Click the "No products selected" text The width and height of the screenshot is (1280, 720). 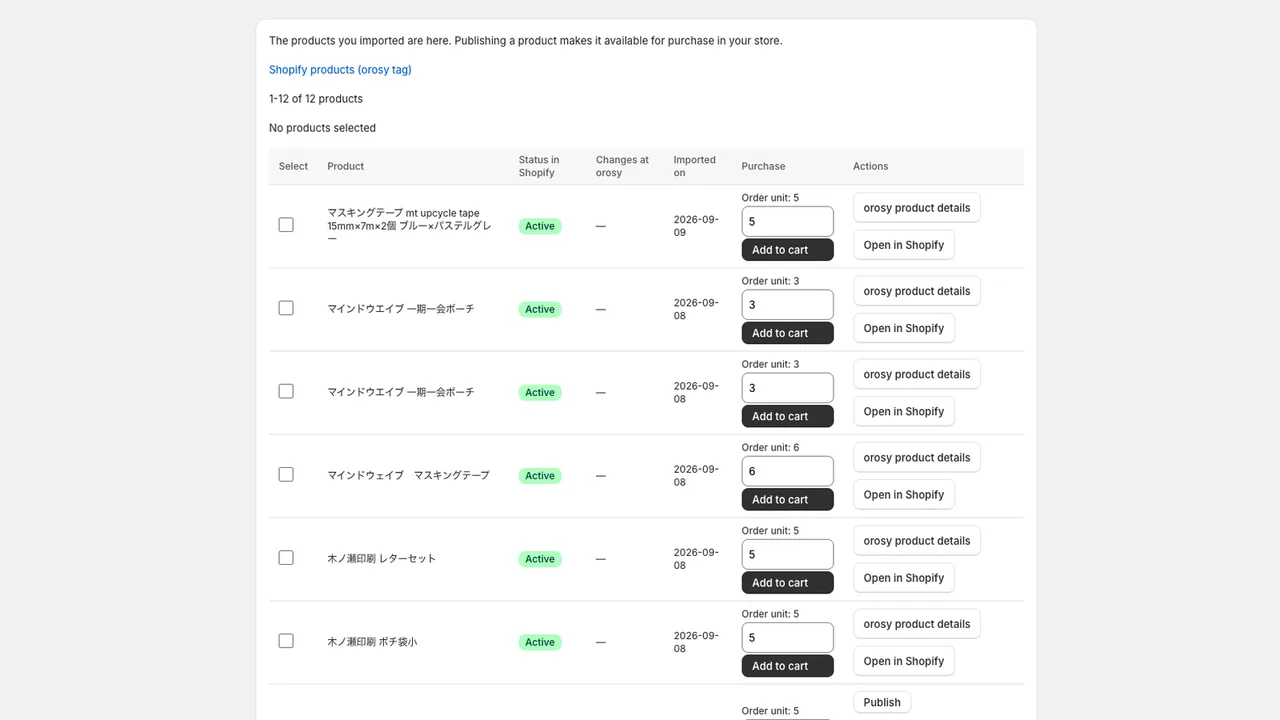point(322,128)
